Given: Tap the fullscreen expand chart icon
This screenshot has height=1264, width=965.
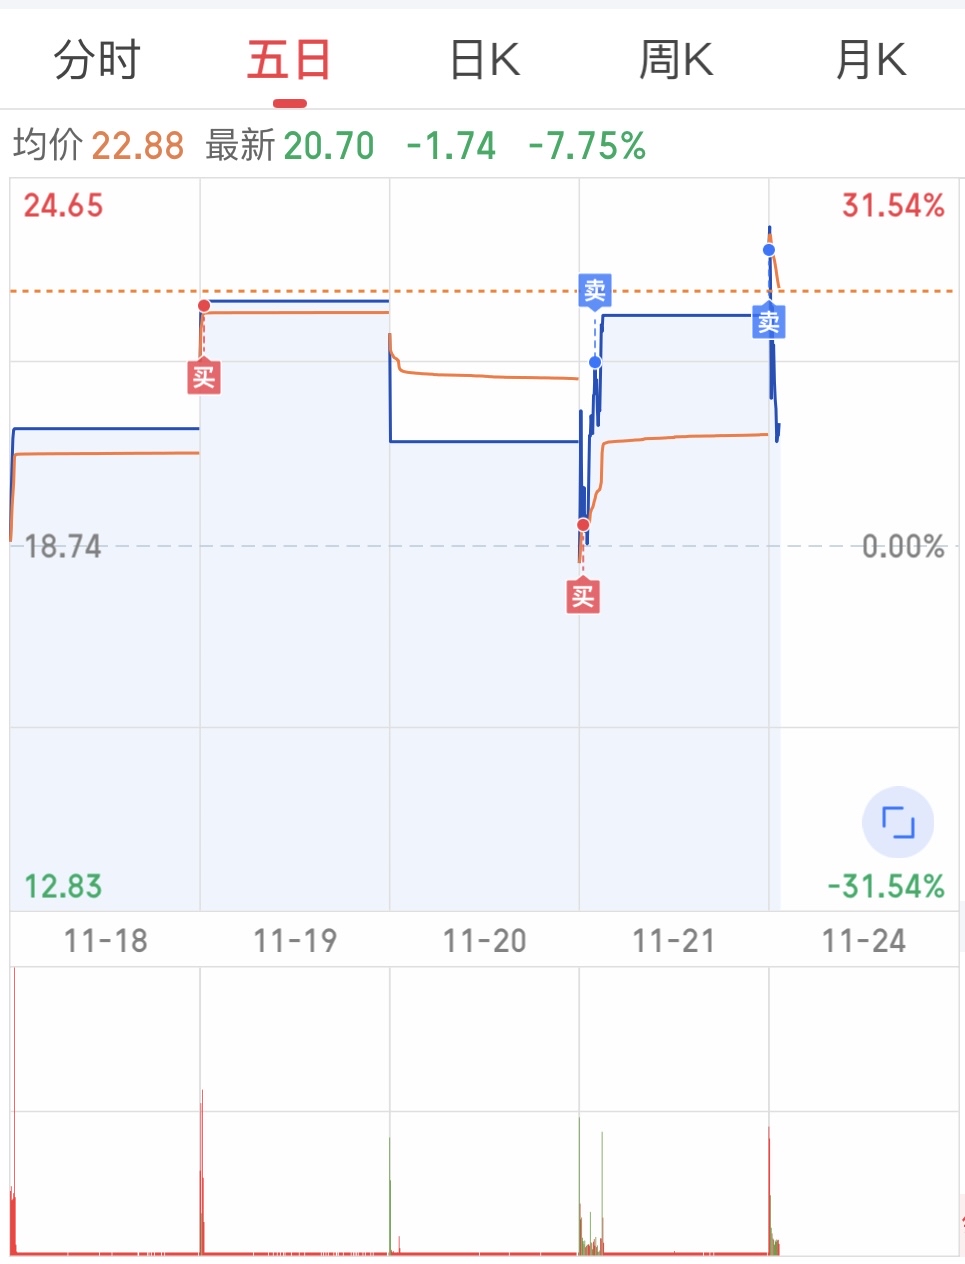Looking at the screenshot, I should coord(898,822).
